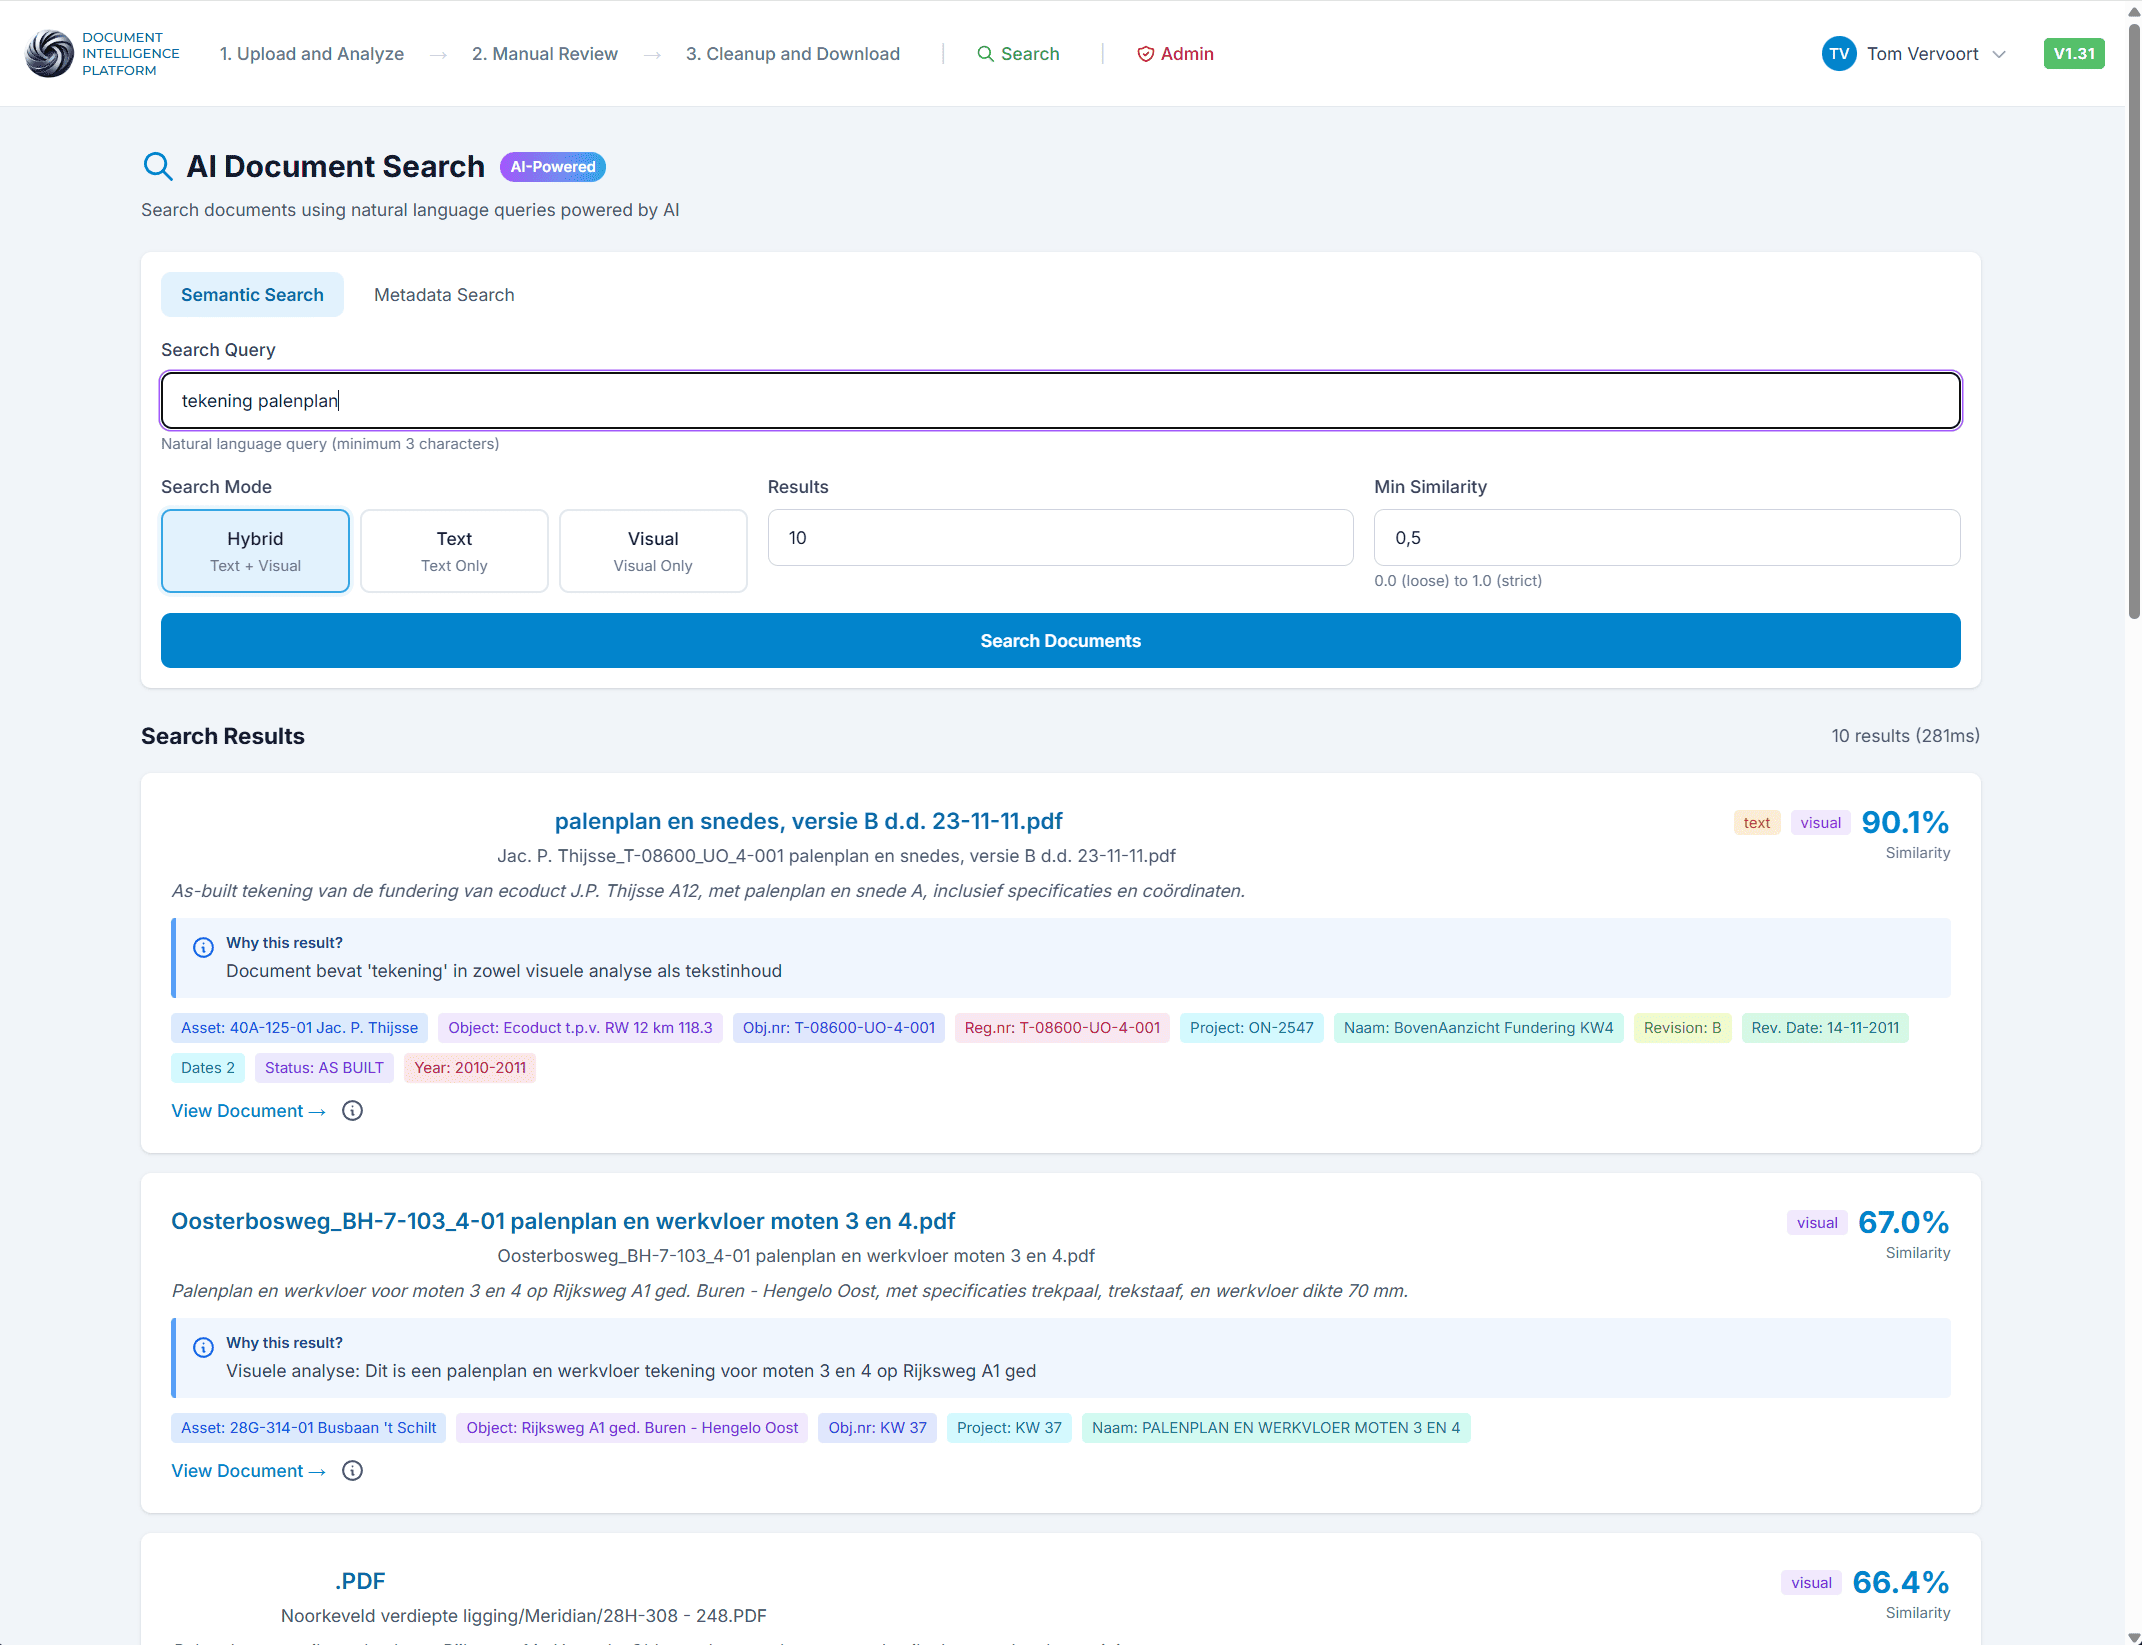Open the Manual Review step

tap(544, 53)
